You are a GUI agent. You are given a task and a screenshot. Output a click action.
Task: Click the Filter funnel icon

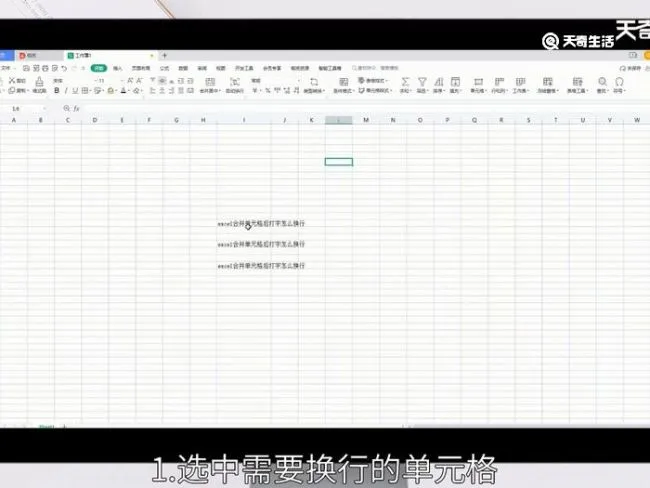tap(422, 84)
